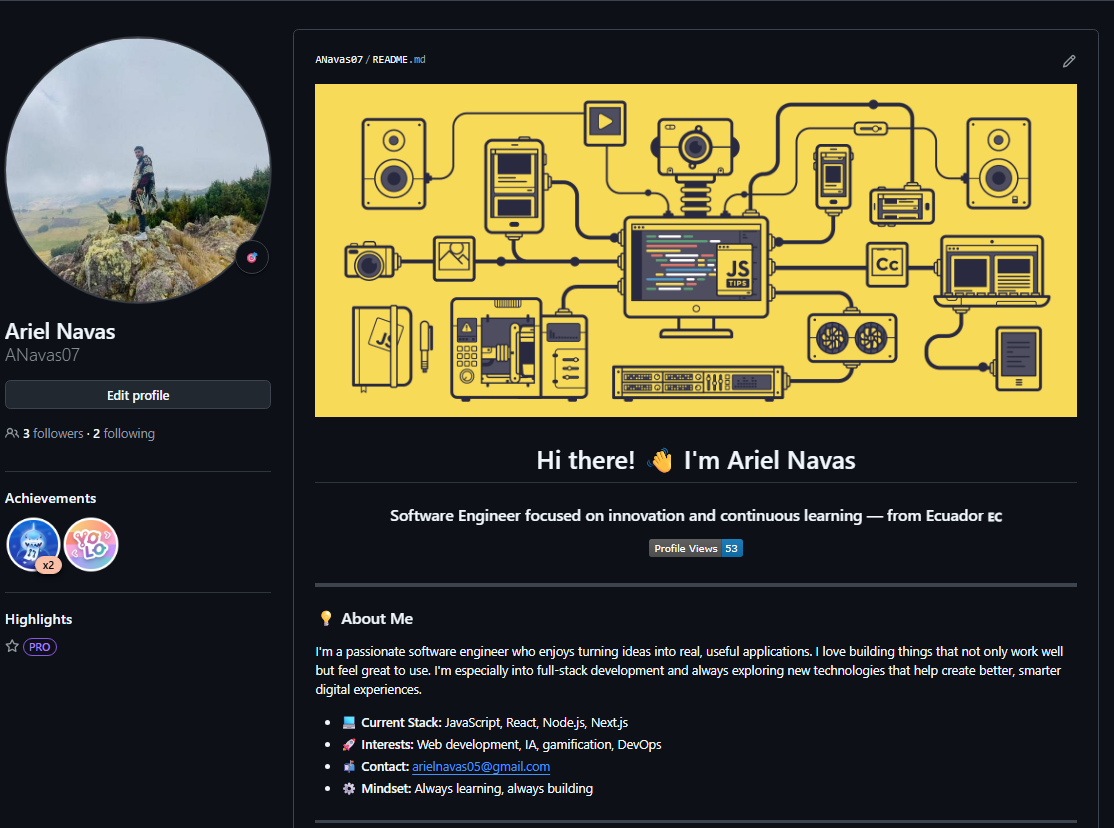This screenshot has width=1114, height=828.
Task: Open the circular profile avatar photo
Action: pos(138,170)
